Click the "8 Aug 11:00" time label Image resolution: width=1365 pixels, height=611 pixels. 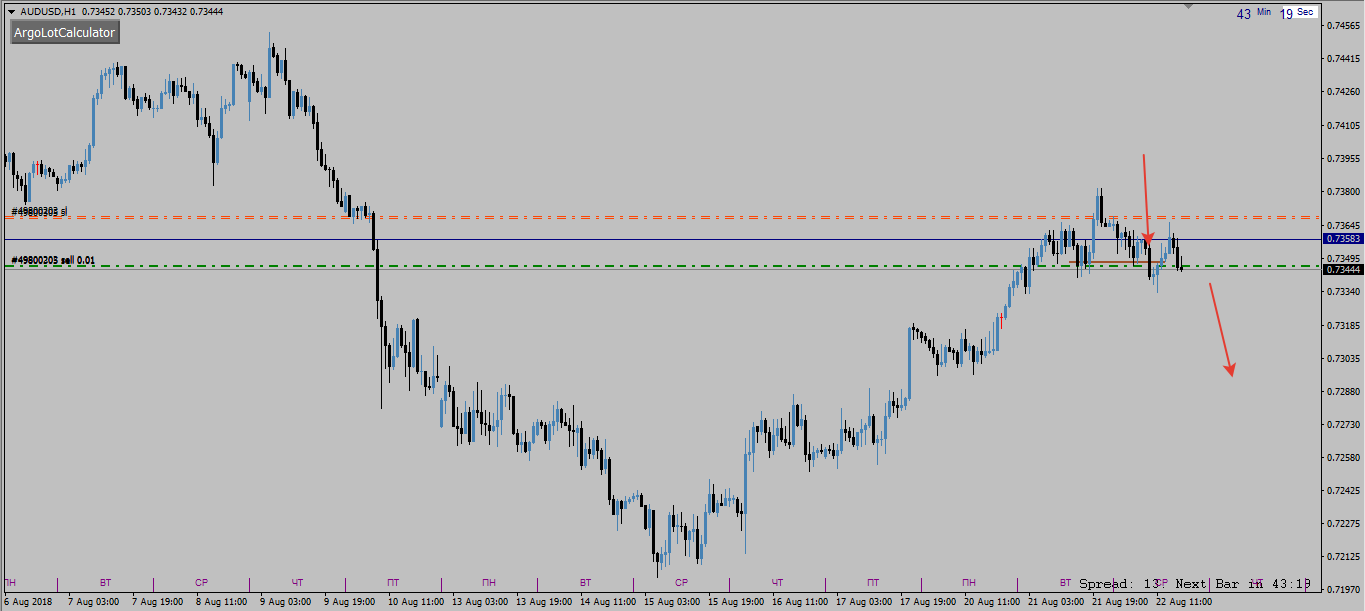[x=221, y=602]
